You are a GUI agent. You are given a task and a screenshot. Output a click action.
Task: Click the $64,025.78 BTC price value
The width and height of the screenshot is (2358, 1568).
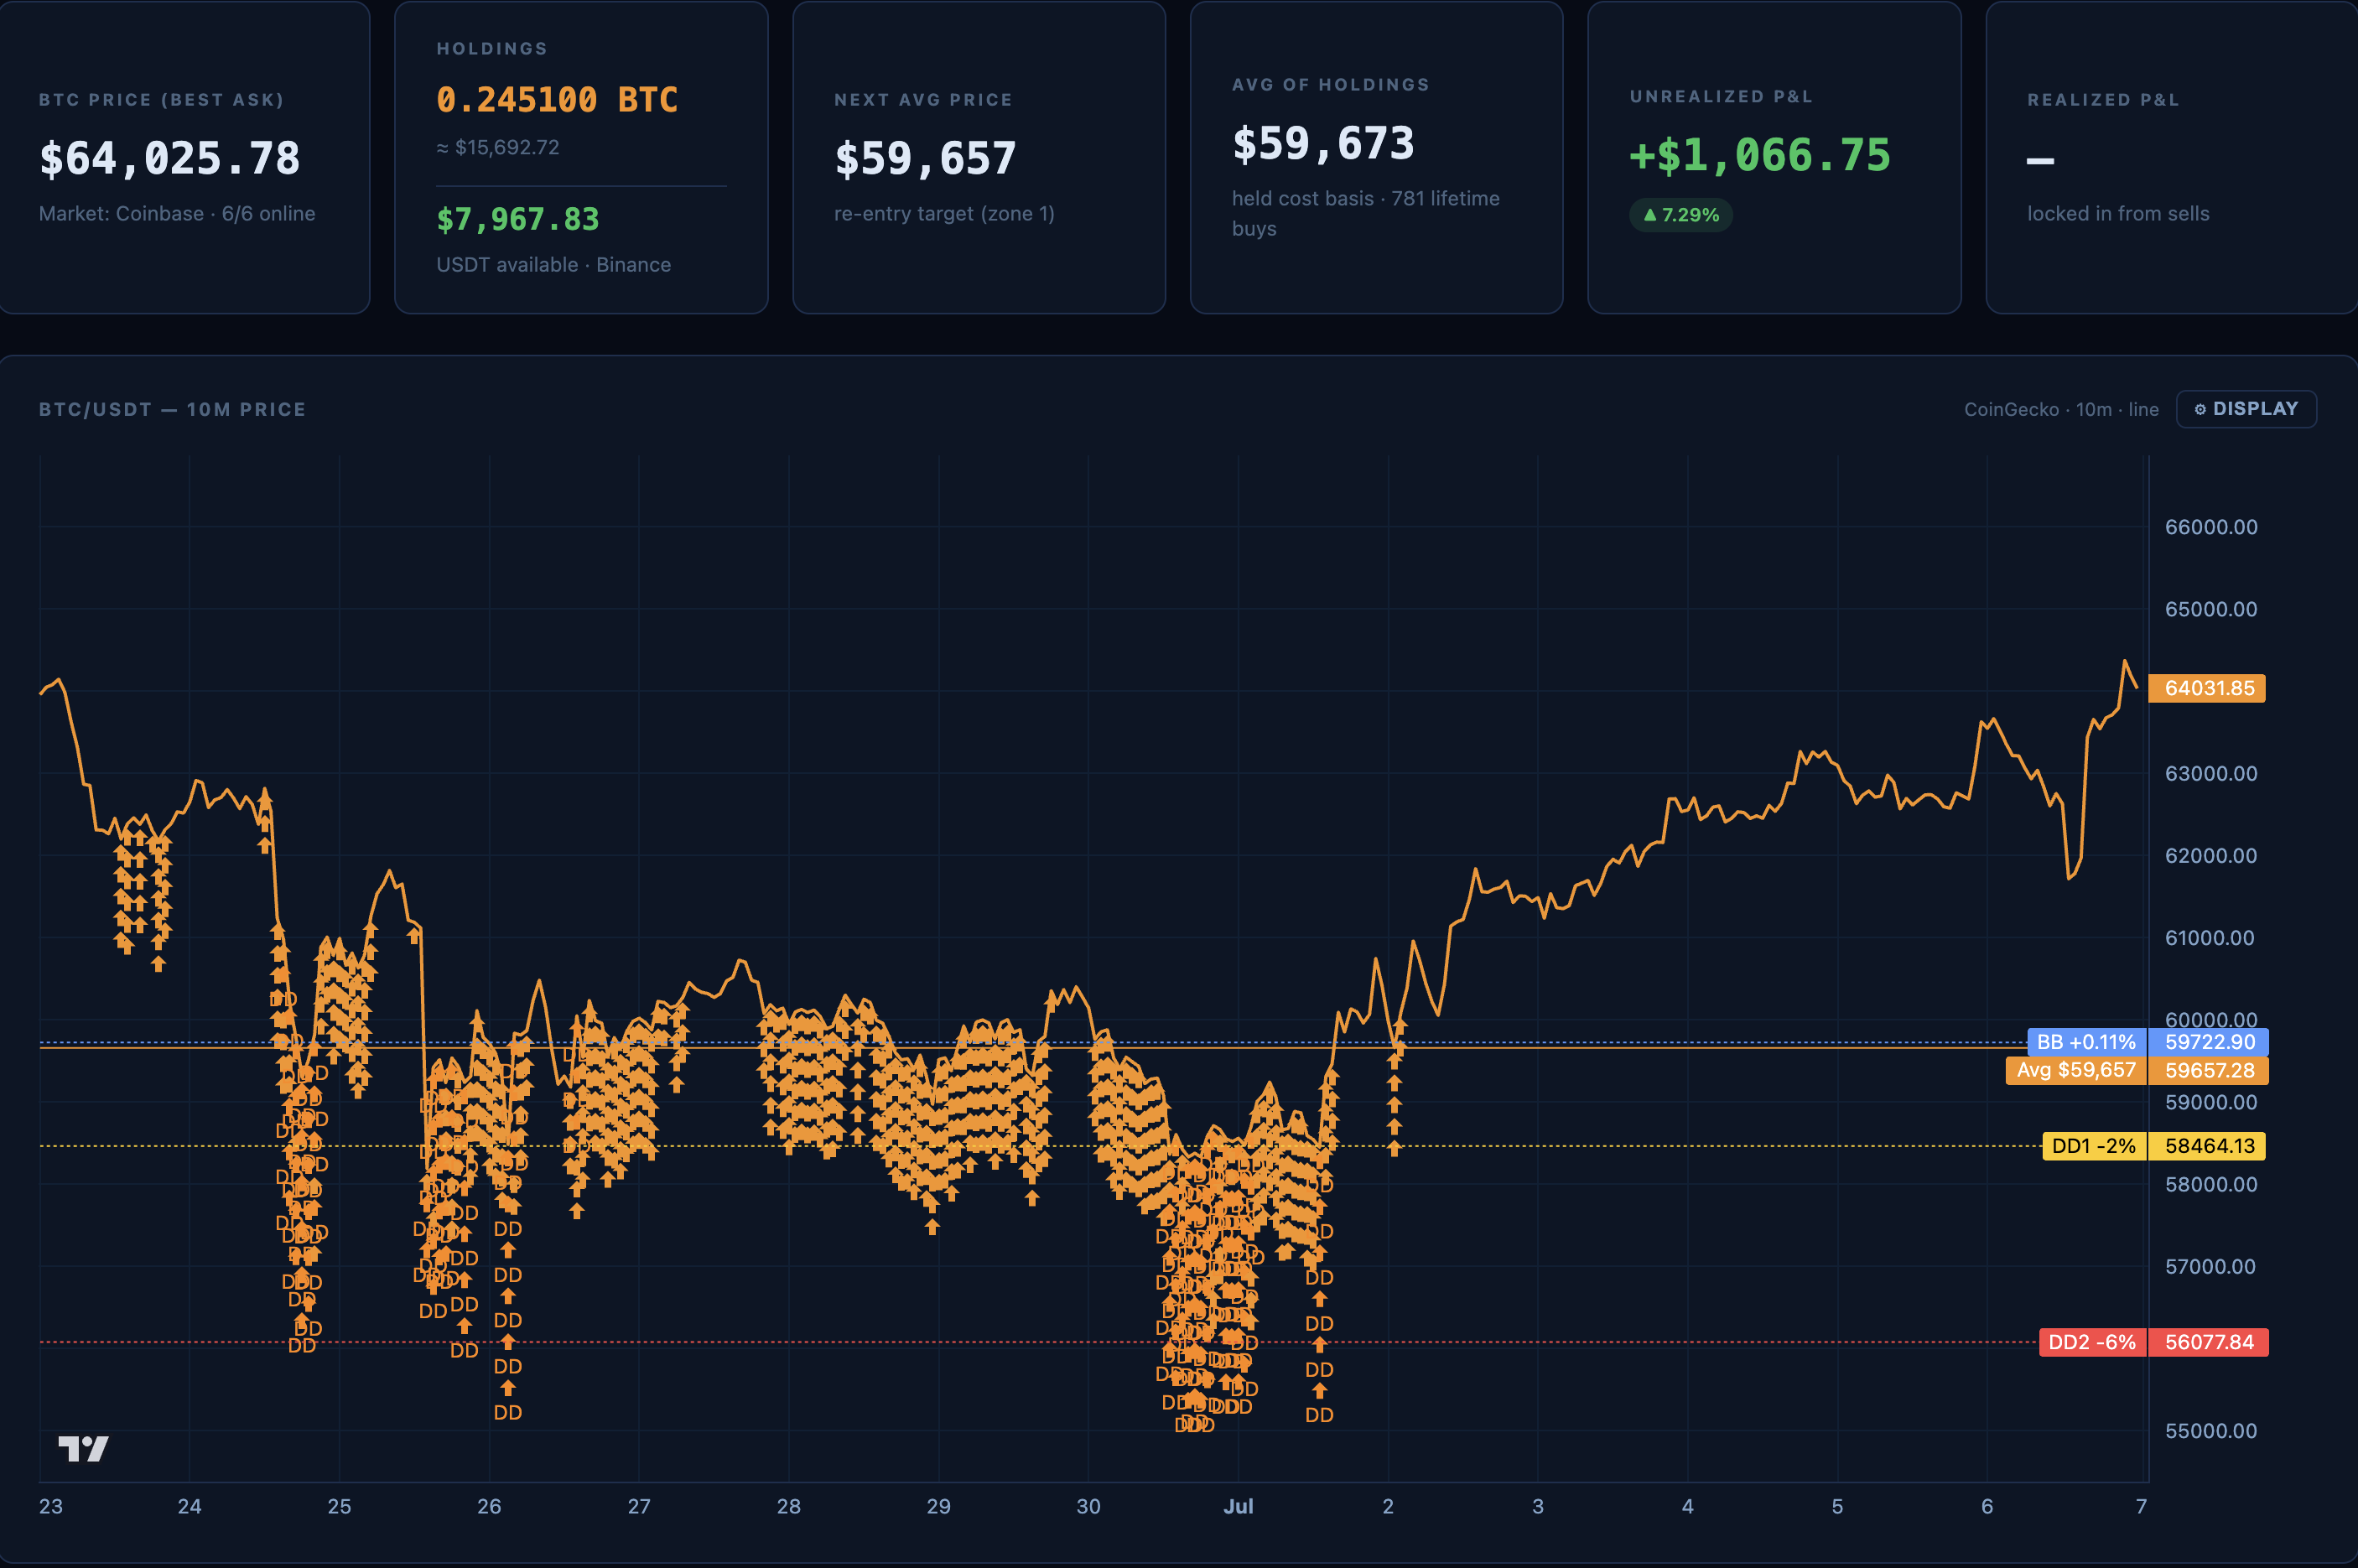click(x=169, y=158)
